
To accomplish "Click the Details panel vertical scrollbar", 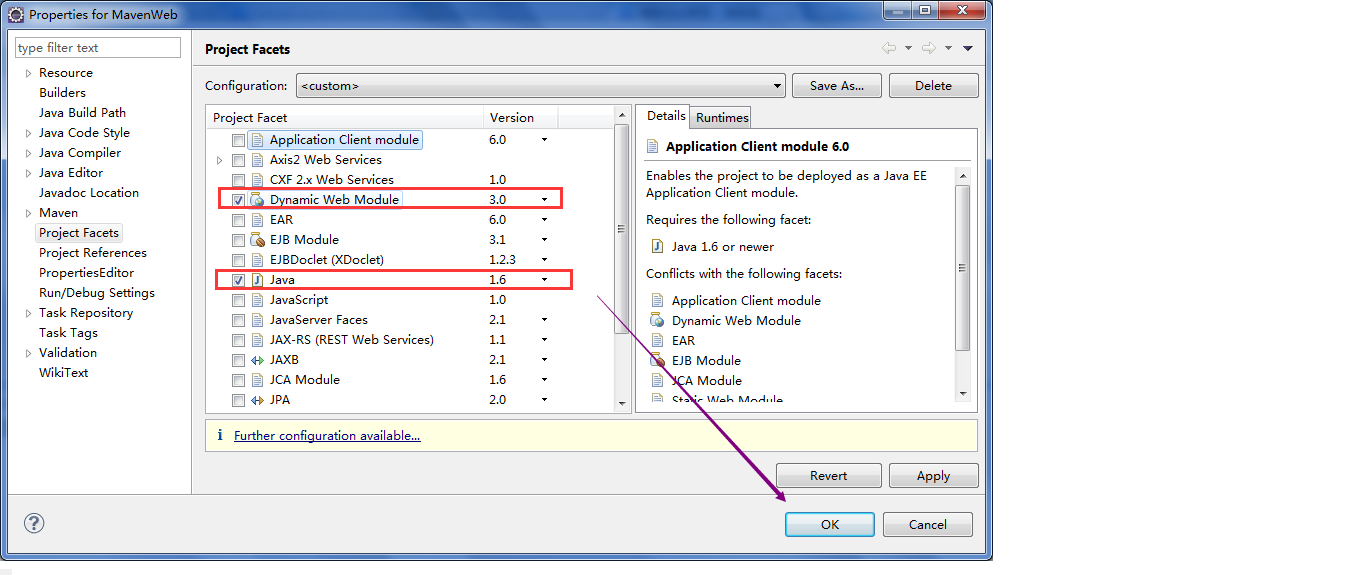I will [962, 267].
